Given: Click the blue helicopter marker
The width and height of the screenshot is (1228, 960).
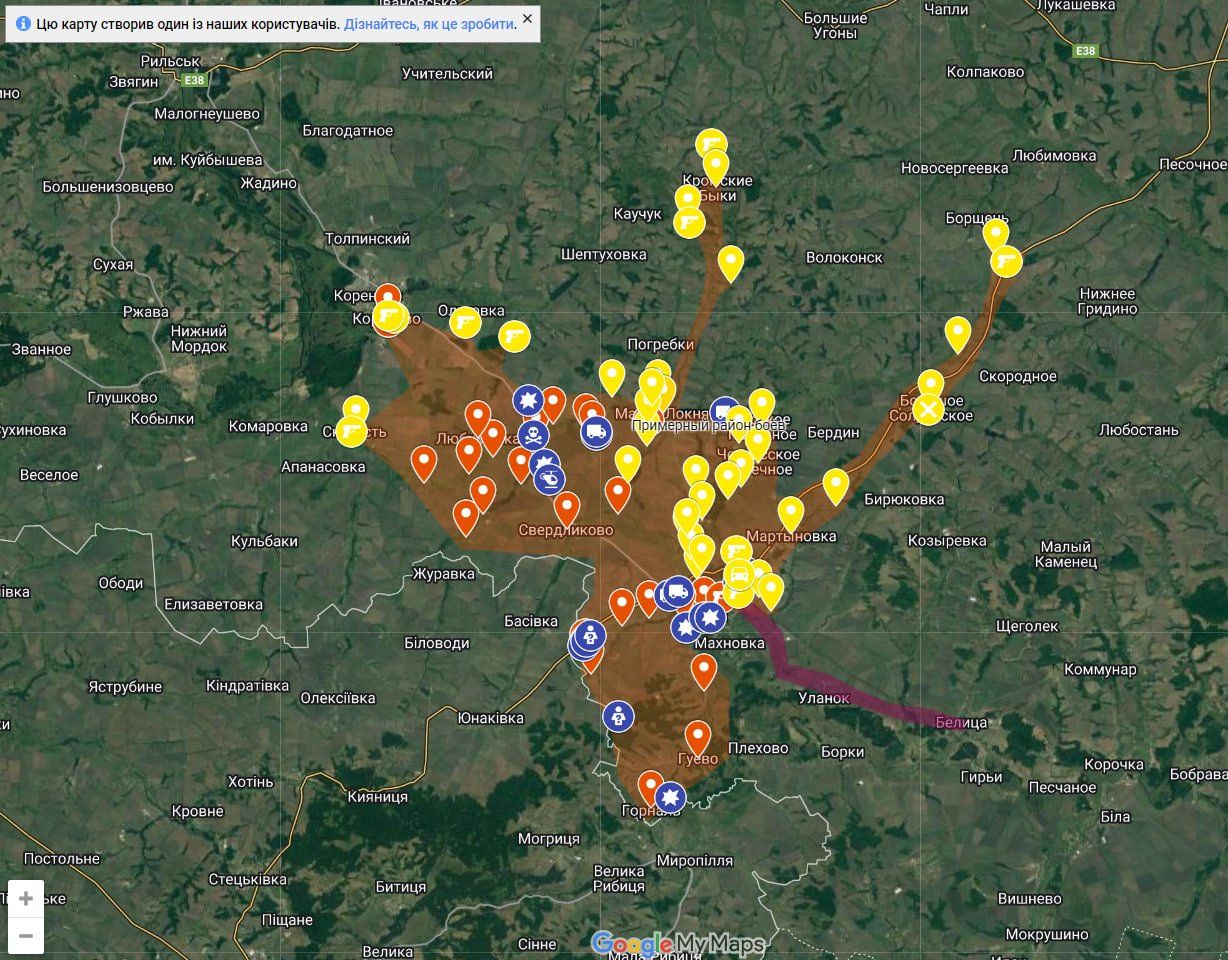Looking at the screenshot, I should click(550, 480).
